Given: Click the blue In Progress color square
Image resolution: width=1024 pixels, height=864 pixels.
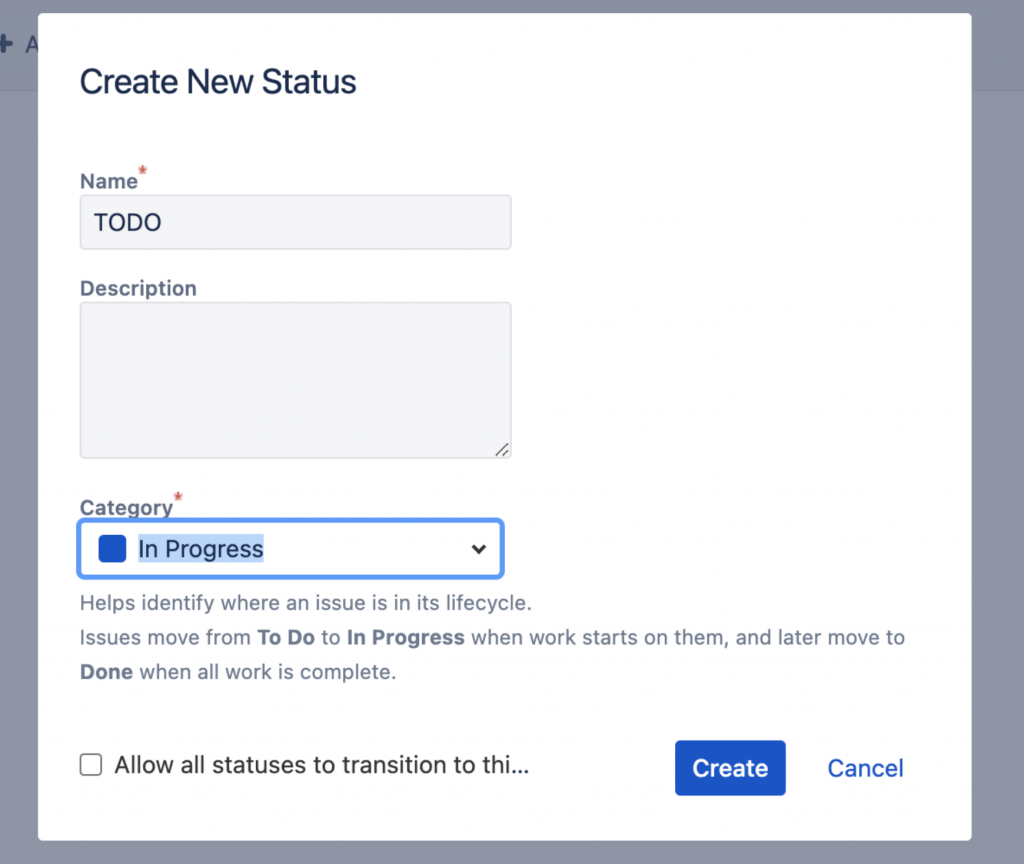Looking at the screenshot, I should coord(112,548).
